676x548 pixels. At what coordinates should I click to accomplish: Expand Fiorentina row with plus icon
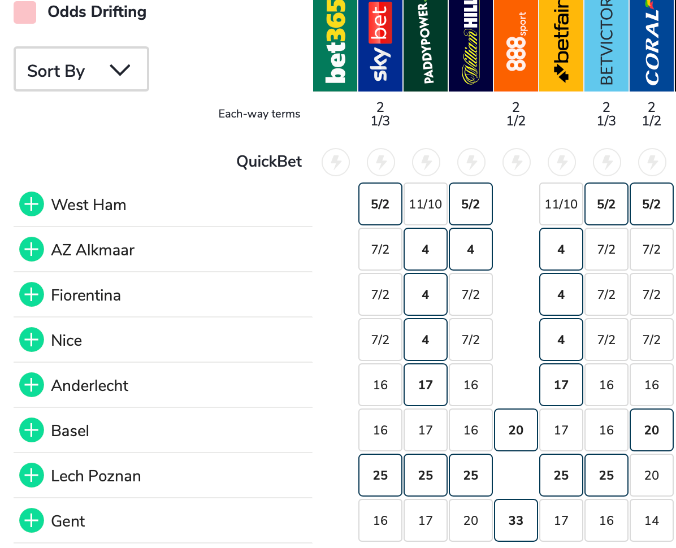[32, 295]
